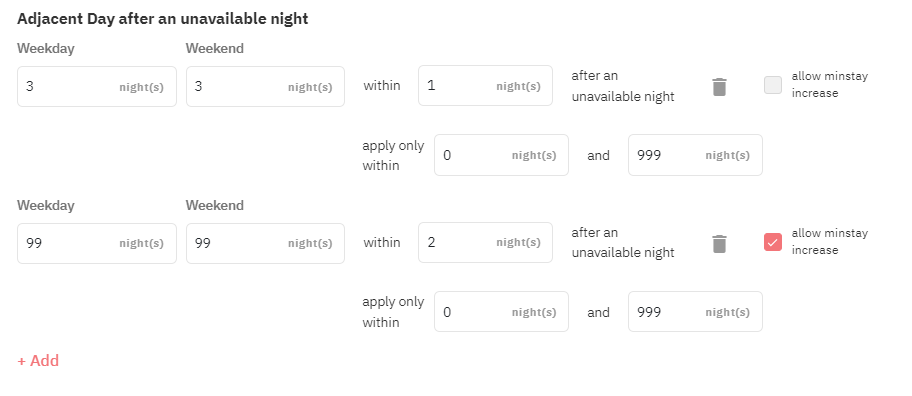The image size is (912, 396).
Task: Click the Weekday label above the 99 field
Action: [x=46, y=205]
